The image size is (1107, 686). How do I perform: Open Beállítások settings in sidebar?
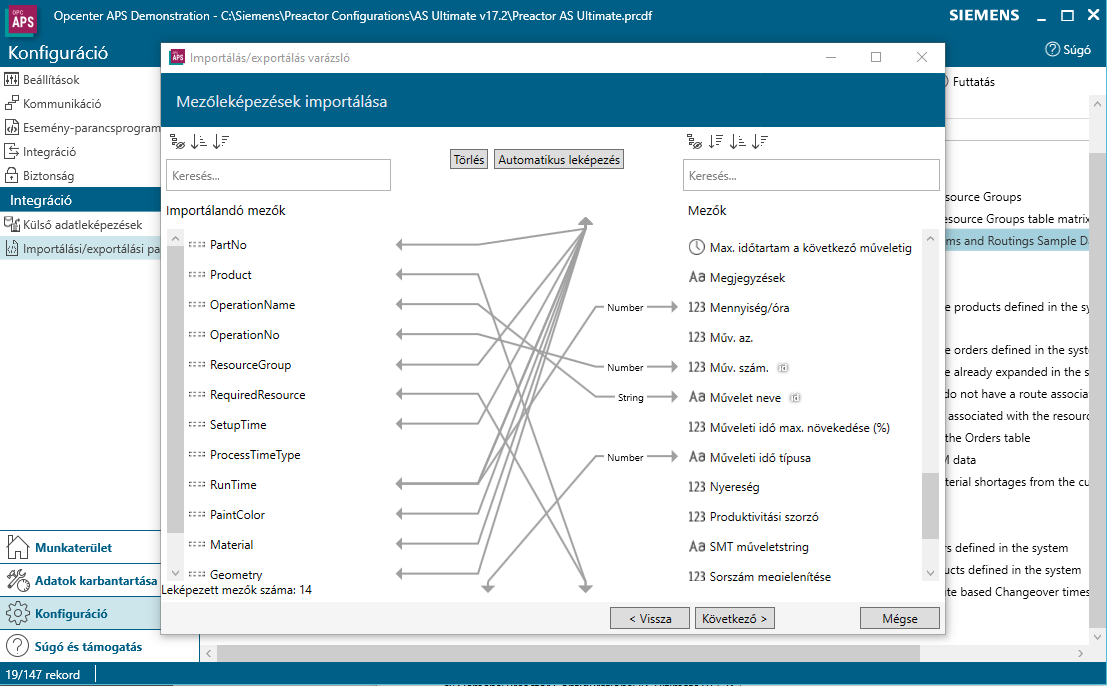pos(51,79)
